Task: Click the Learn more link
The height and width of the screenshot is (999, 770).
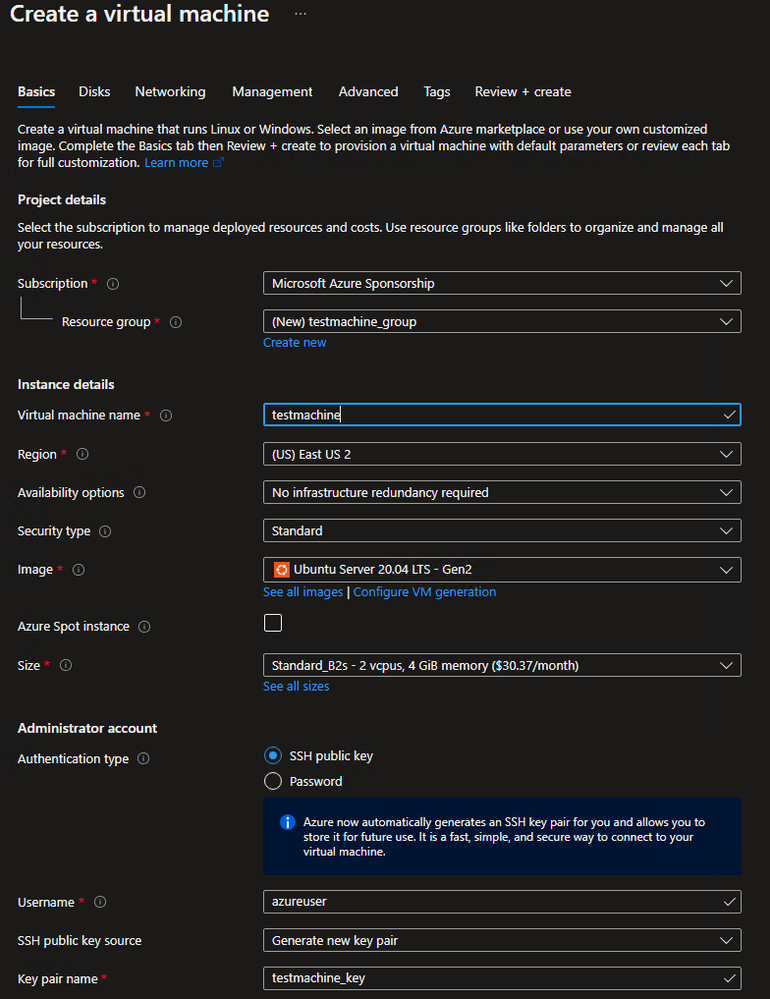Action: click(176, 162)
